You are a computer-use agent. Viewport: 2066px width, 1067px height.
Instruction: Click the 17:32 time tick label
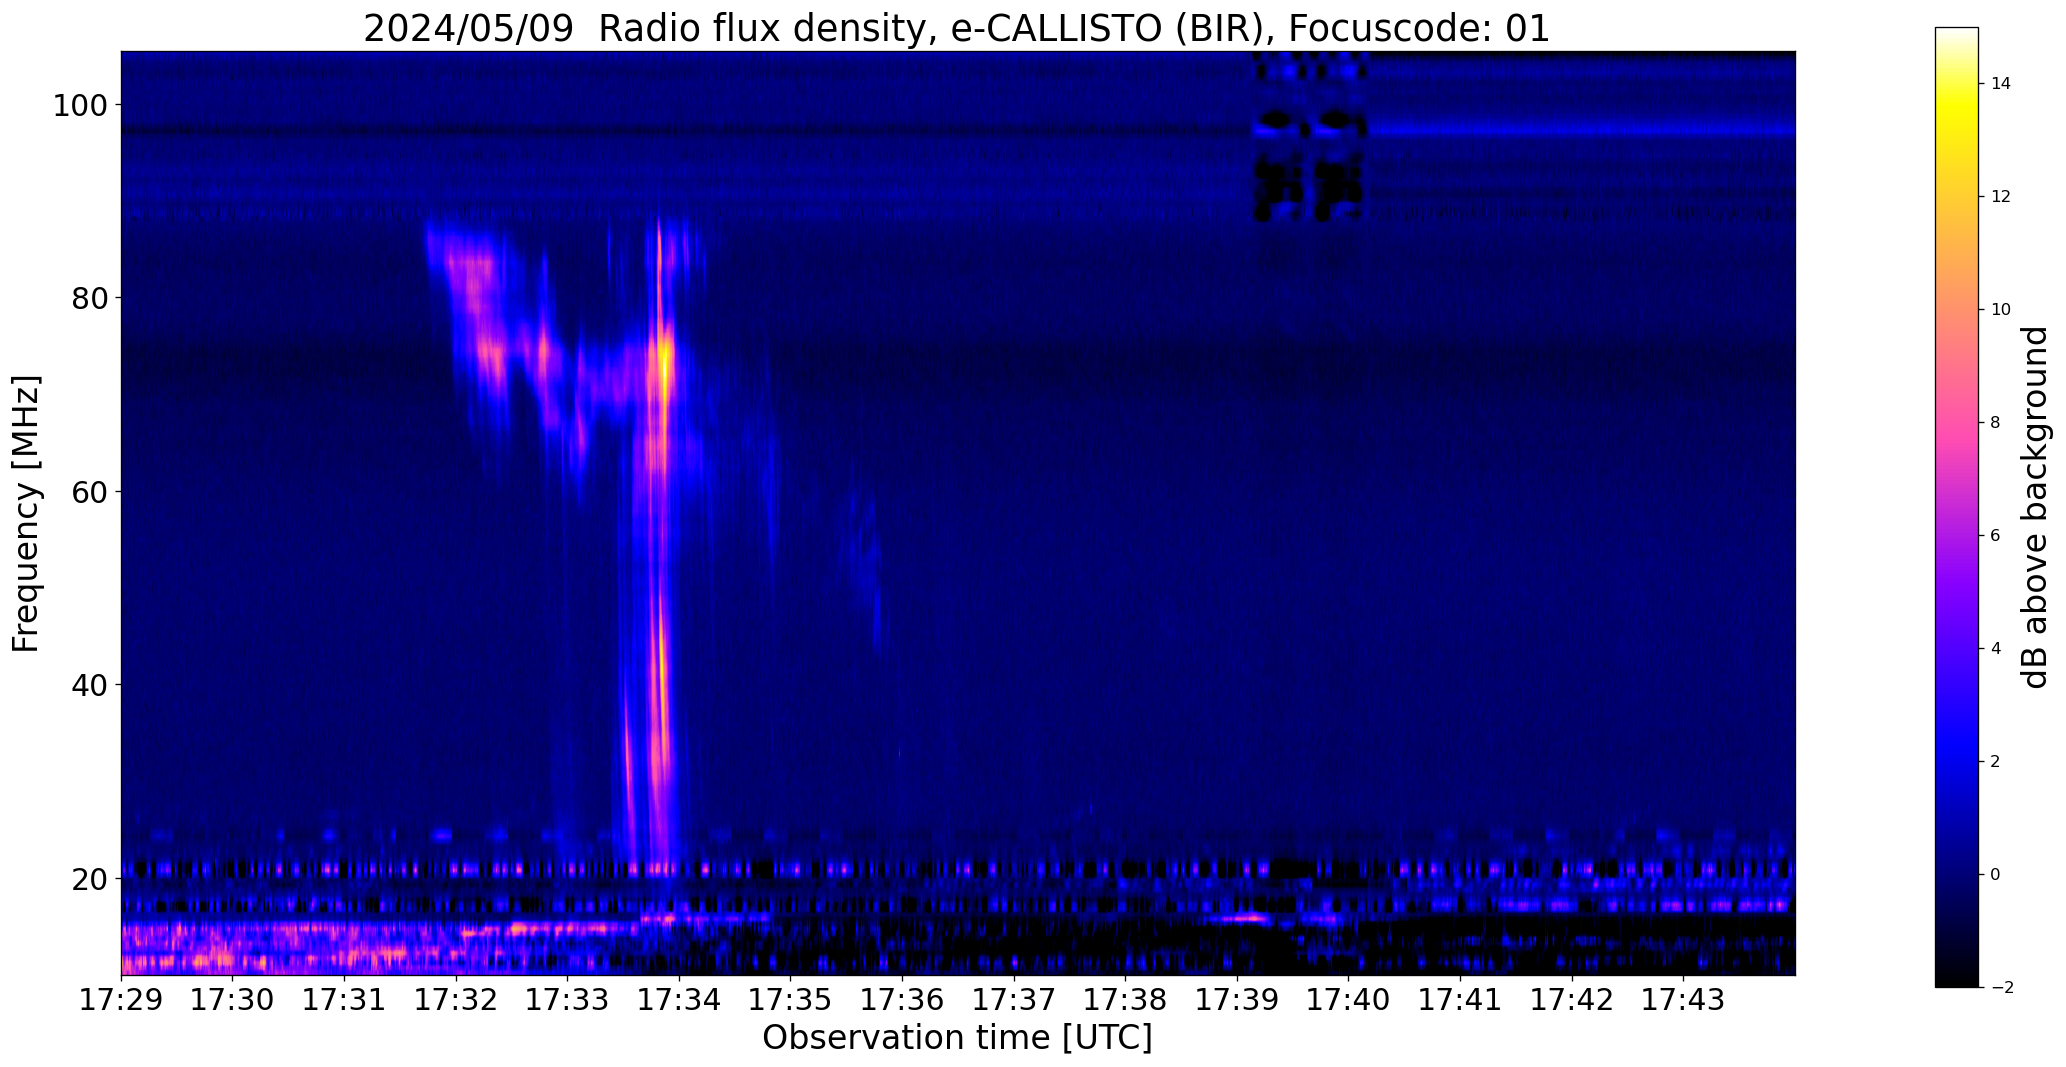click(456, 999)
